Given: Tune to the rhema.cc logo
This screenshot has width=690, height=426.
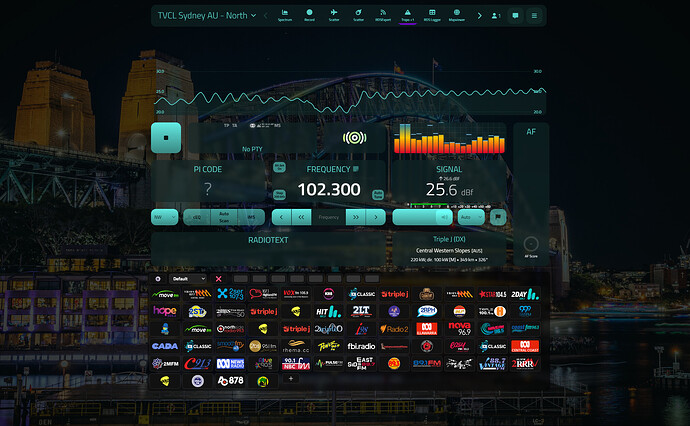Looking at the screenshot, I should click(x=296, y=346).
